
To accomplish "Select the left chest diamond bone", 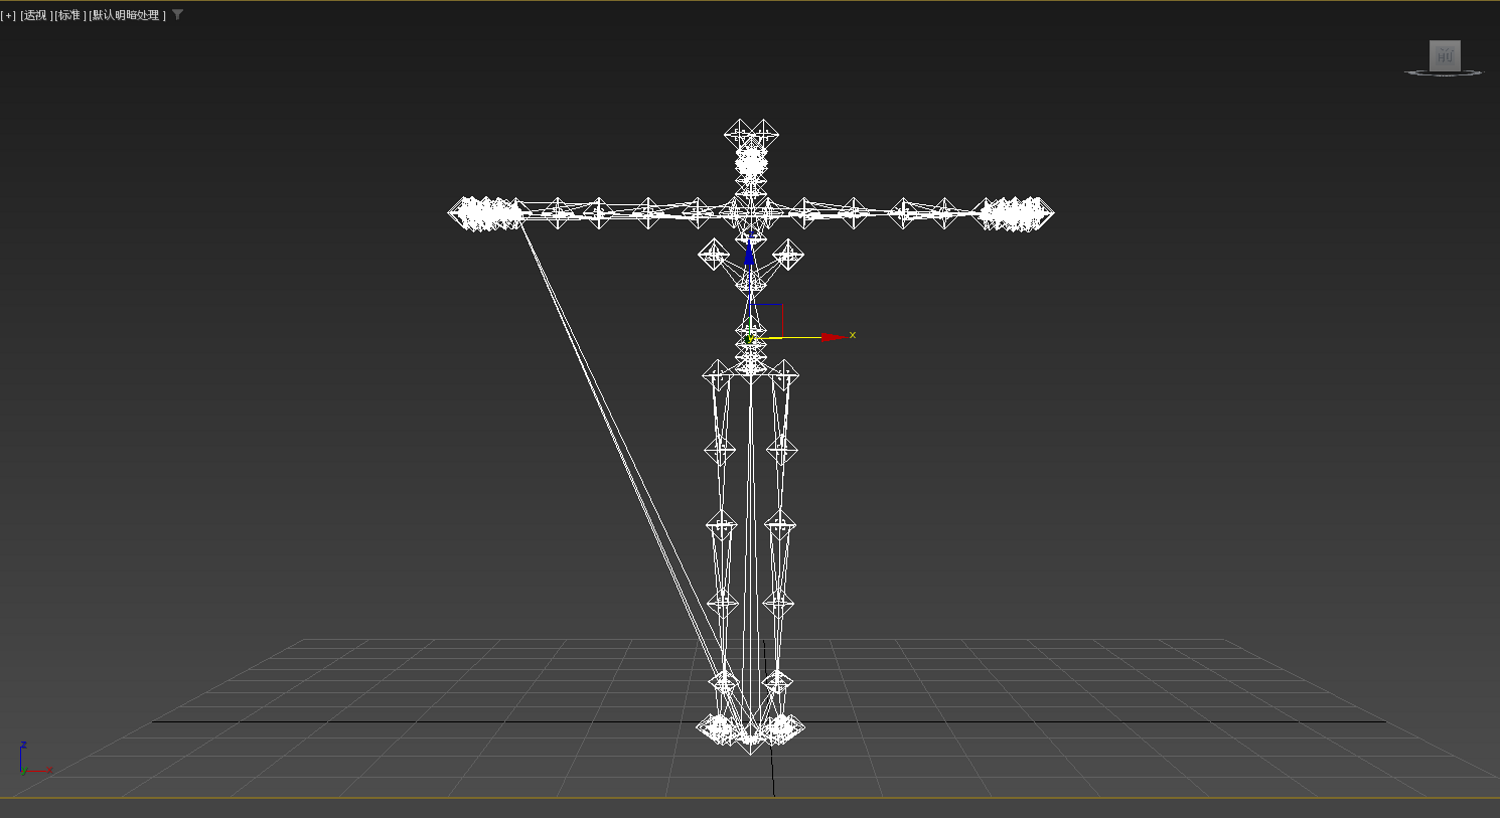I will 714,254.
